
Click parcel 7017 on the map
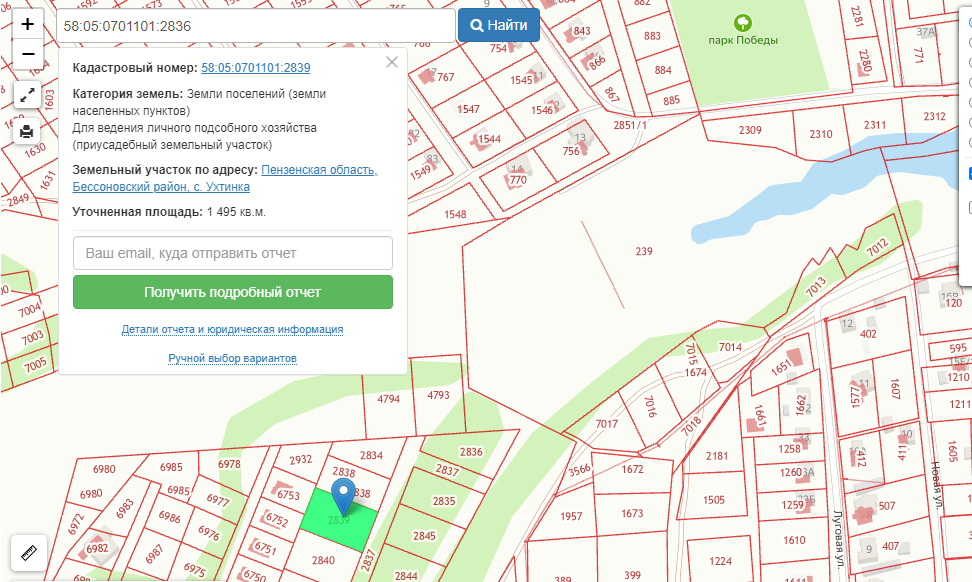[x=606, y=424]
